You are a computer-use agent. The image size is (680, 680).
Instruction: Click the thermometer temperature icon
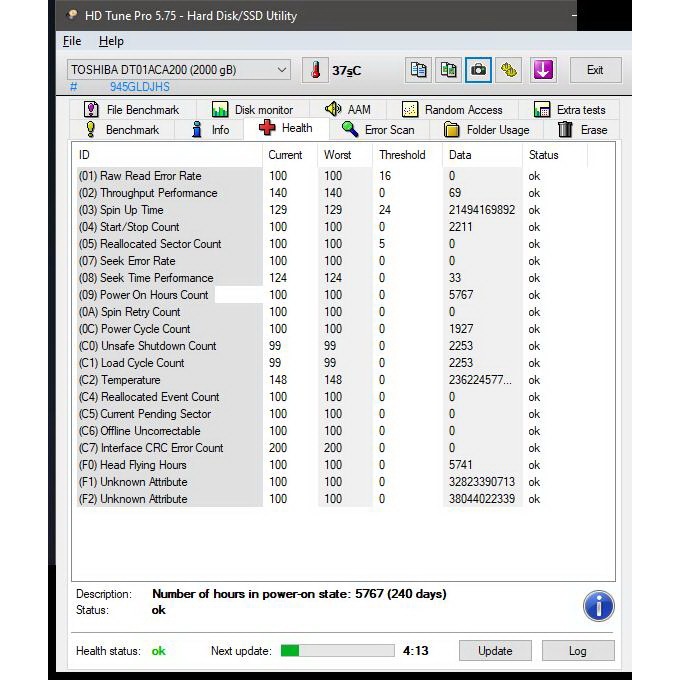tap(316, 70)
